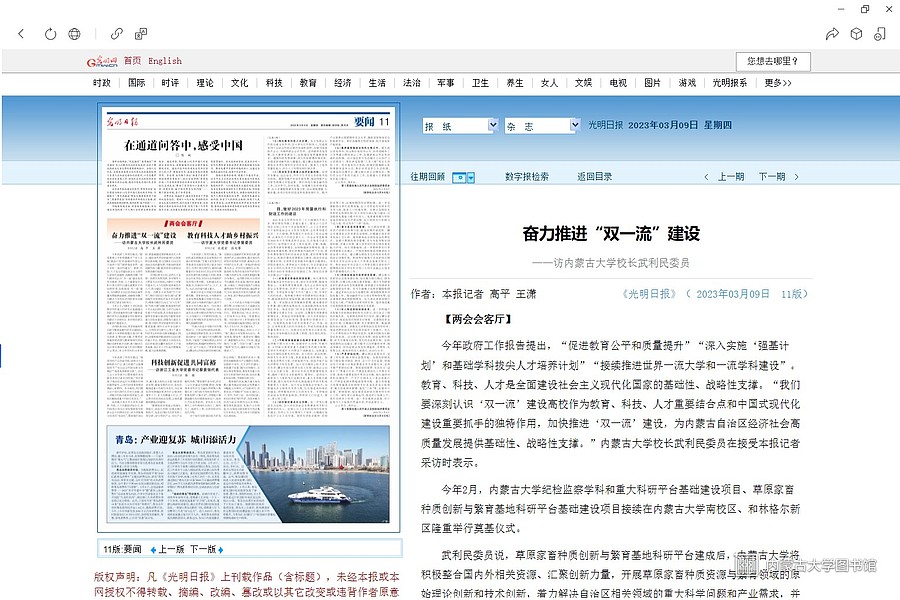
Task: Reload the page with refresh icon
Action: point(51,34)
